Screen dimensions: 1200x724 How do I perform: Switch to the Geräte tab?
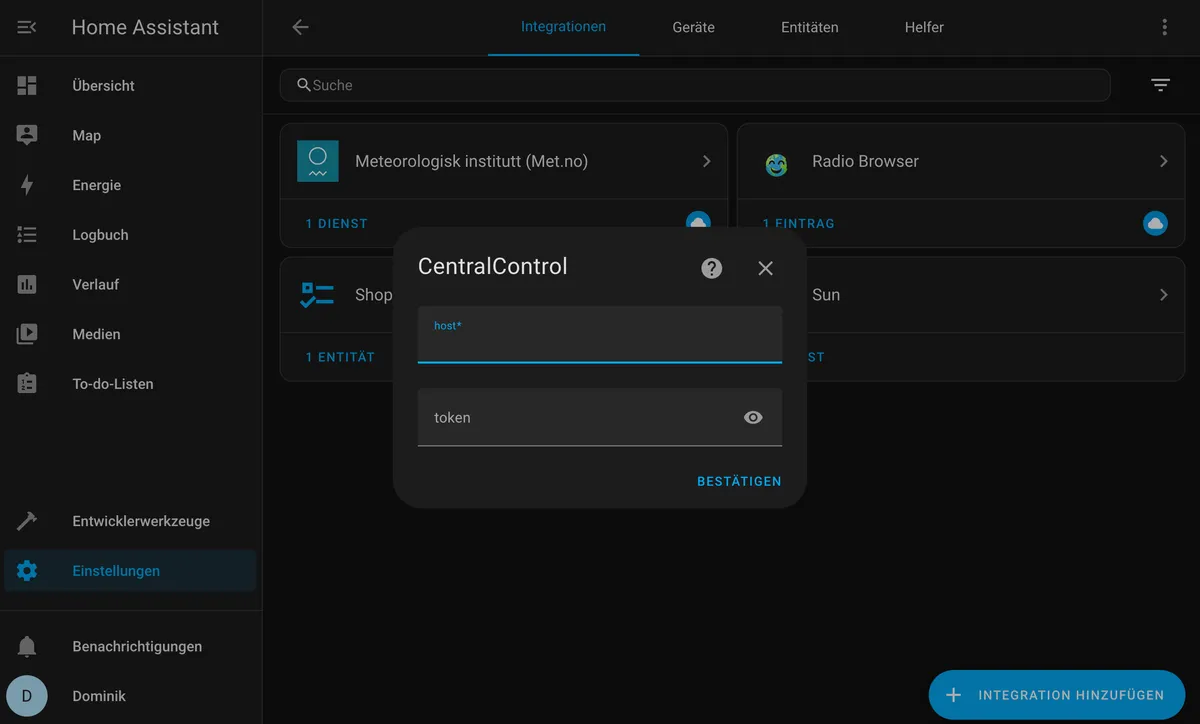pos(693,27)
